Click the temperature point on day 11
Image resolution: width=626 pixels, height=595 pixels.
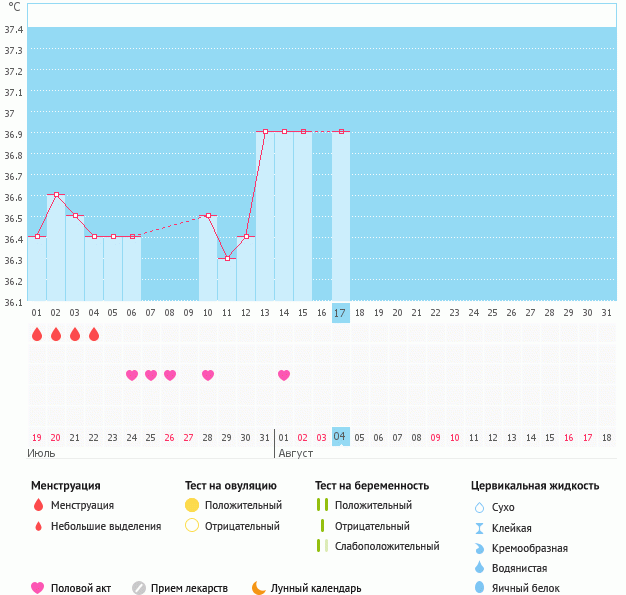tap(227, 258)
